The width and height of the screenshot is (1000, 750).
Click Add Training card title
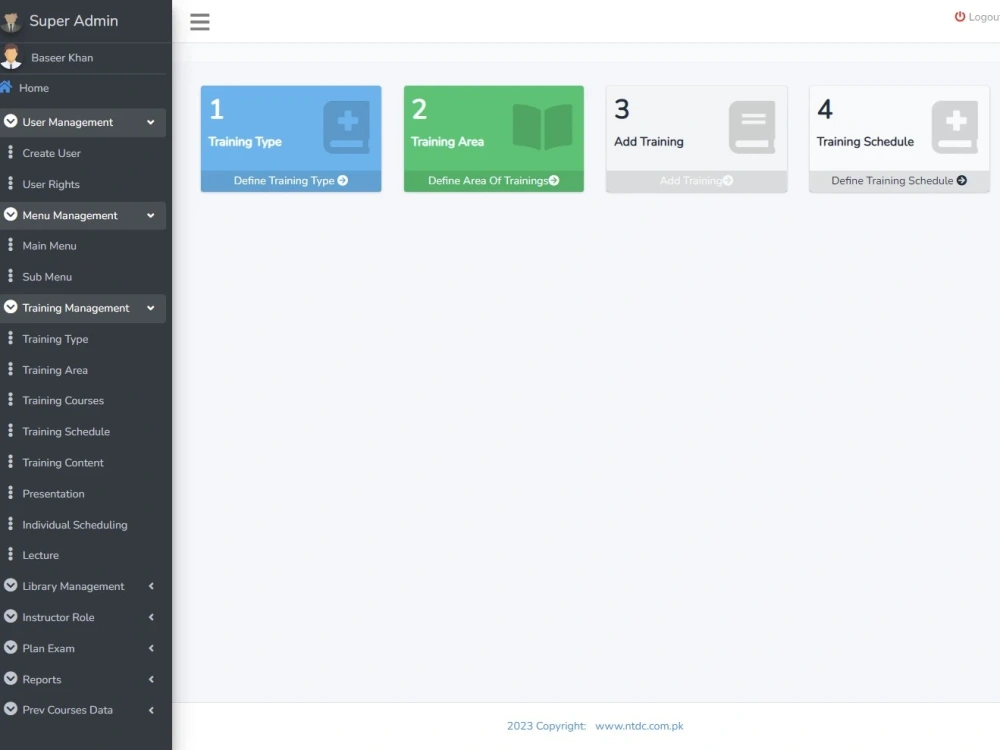649,142
